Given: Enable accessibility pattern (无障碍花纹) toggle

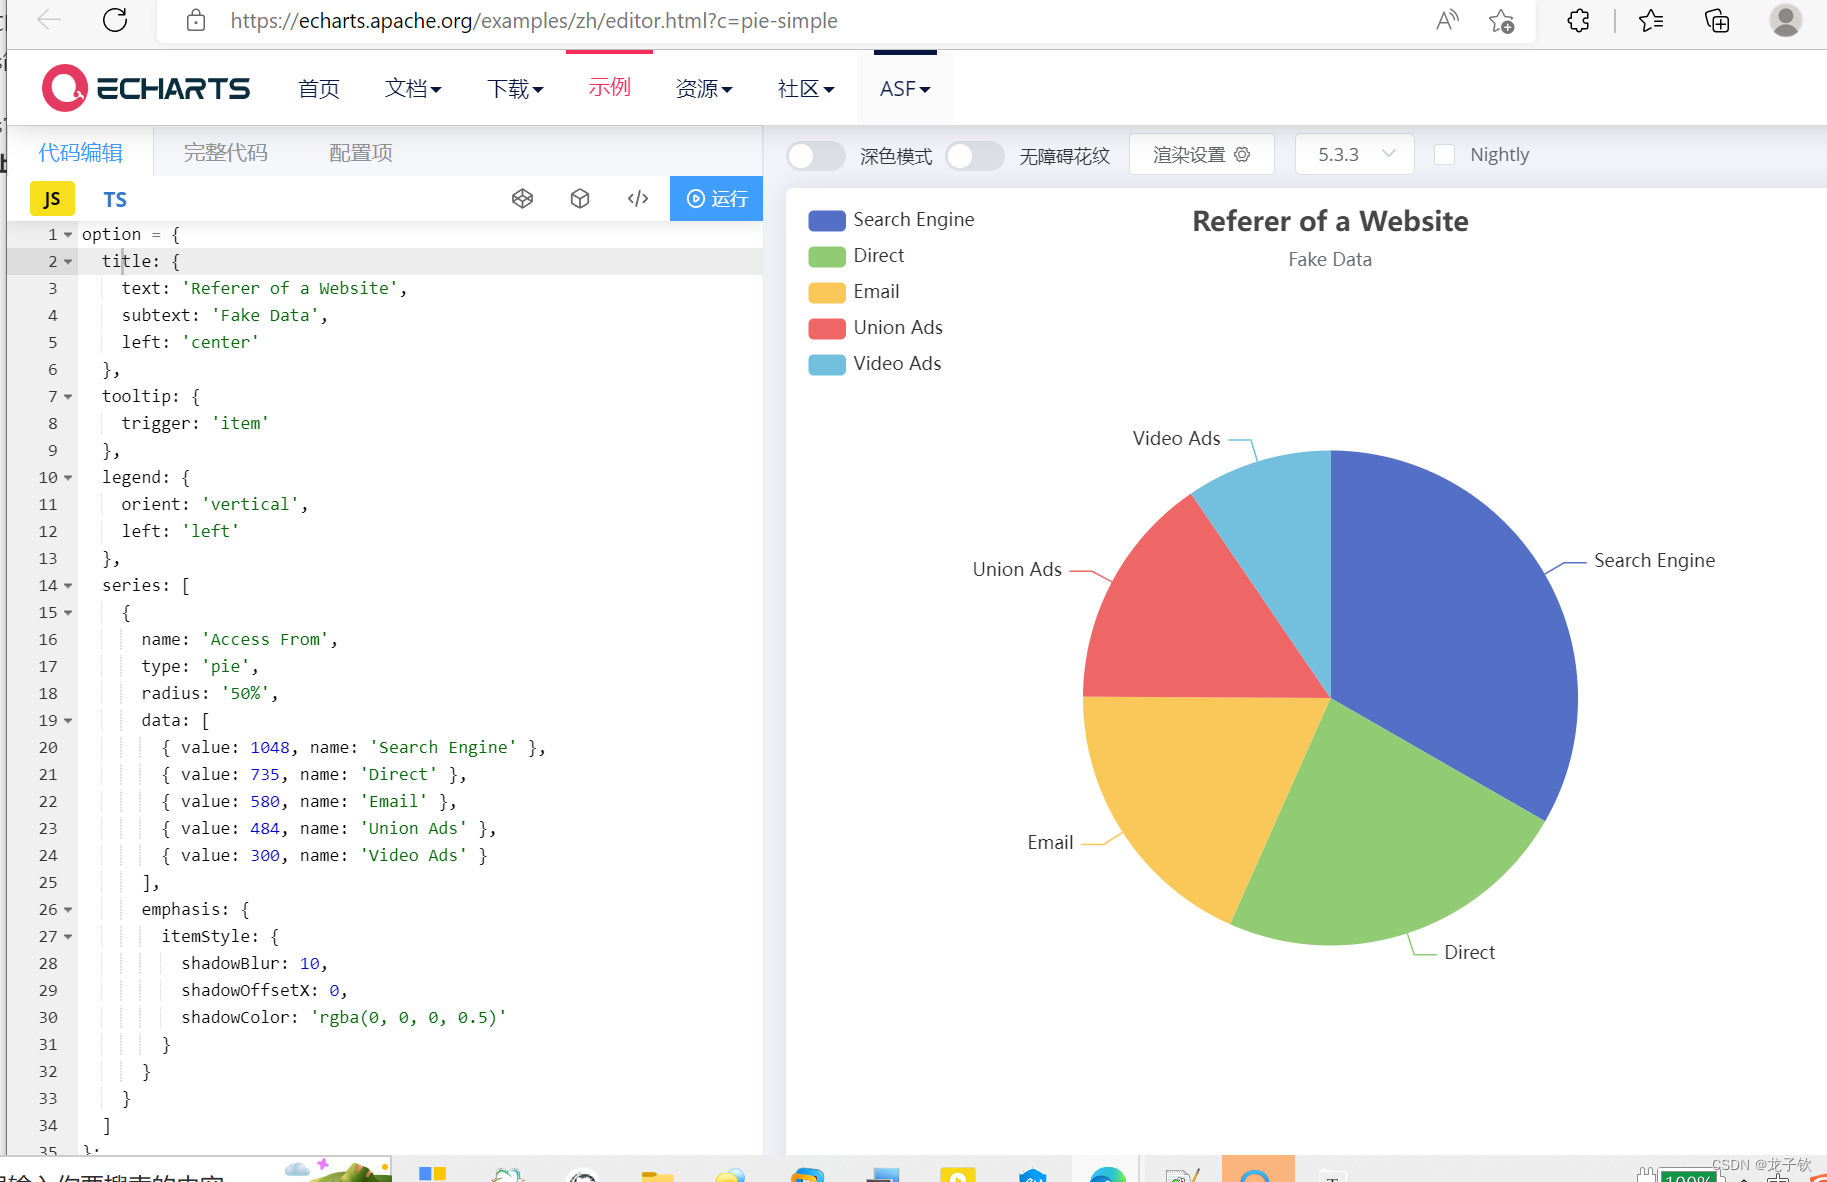Looking at the screenshot, I should [x=975, y=156].
